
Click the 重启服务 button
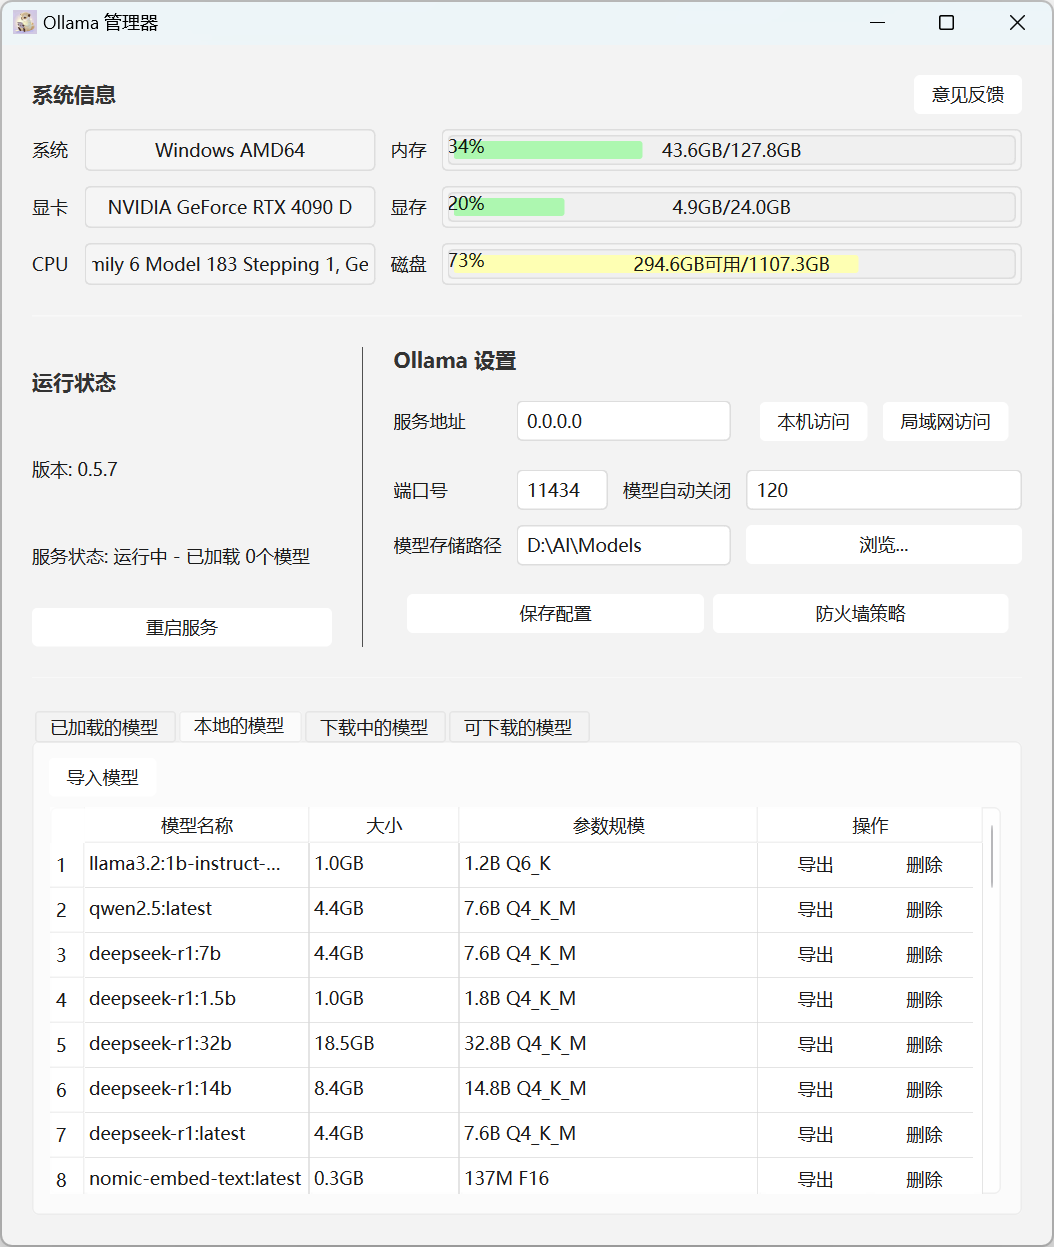pos(181,627)
